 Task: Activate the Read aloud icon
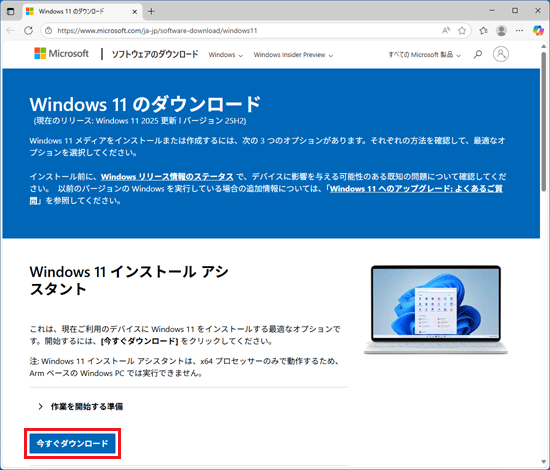[446, 31]
